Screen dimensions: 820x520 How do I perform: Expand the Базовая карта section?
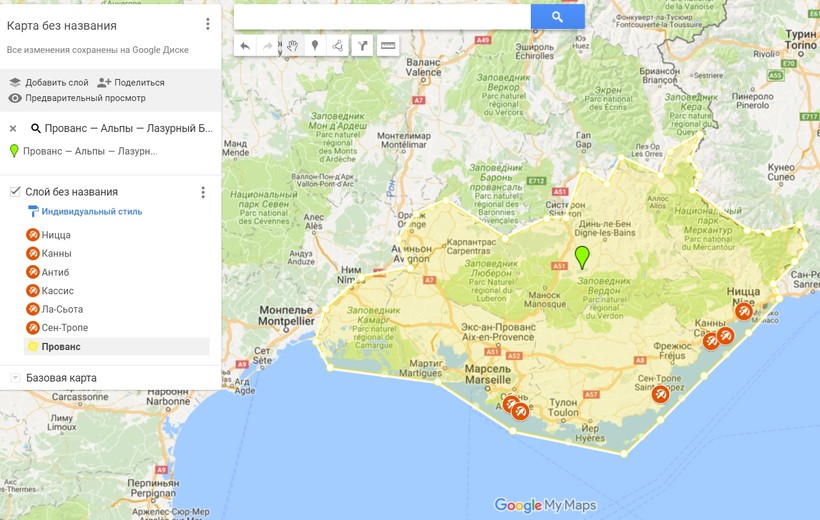(15, 378)
